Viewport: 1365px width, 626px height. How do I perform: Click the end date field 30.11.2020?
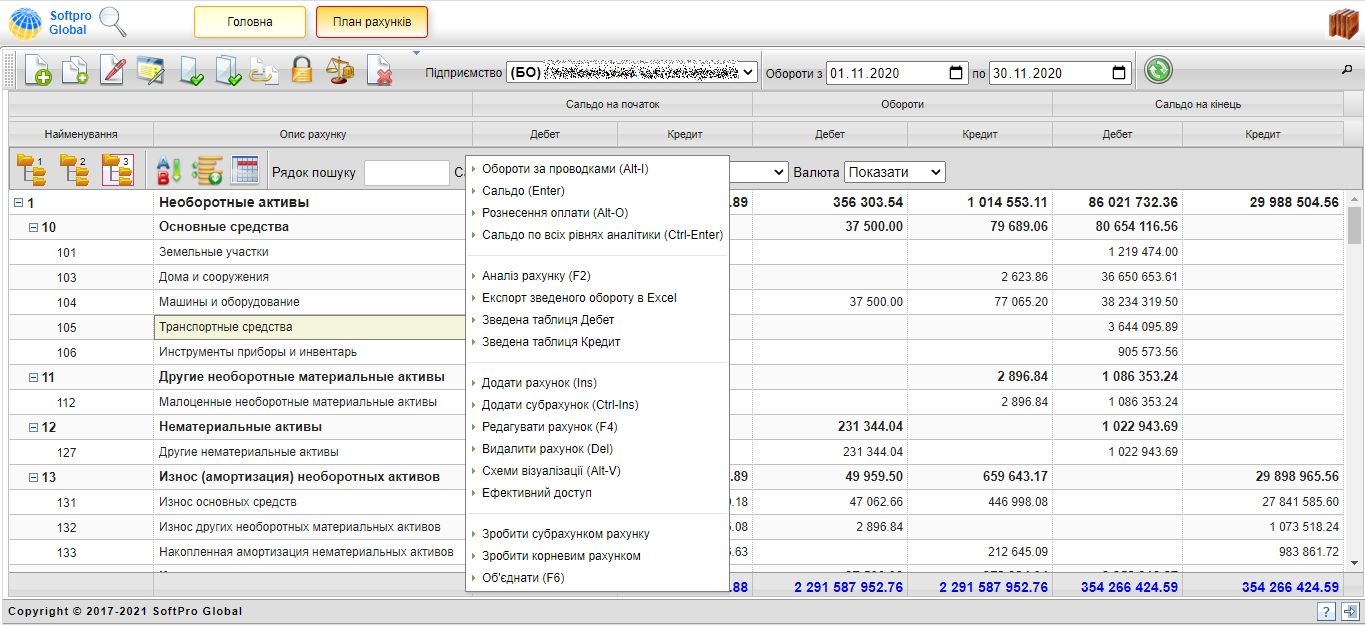tap(1060, 73)
